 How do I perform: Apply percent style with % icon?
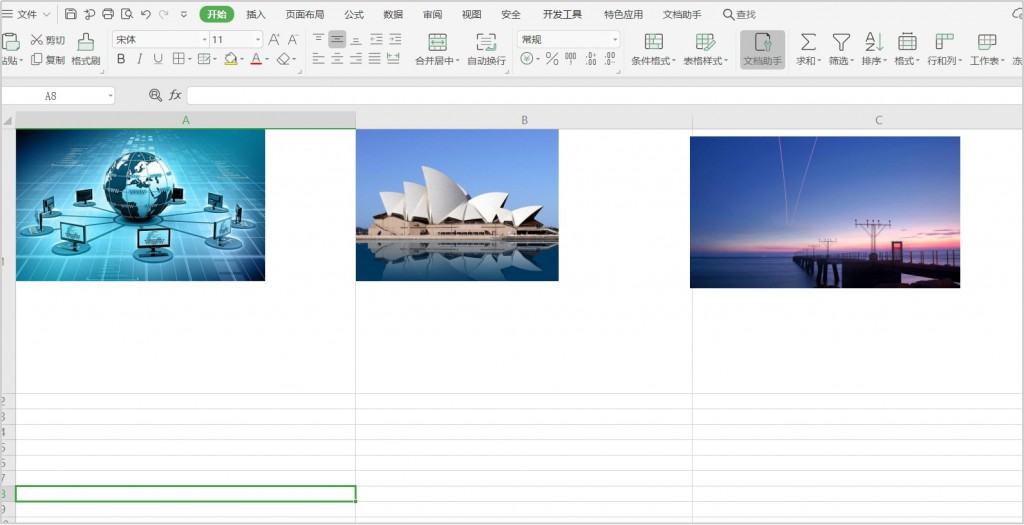click(x=552, y=59)
